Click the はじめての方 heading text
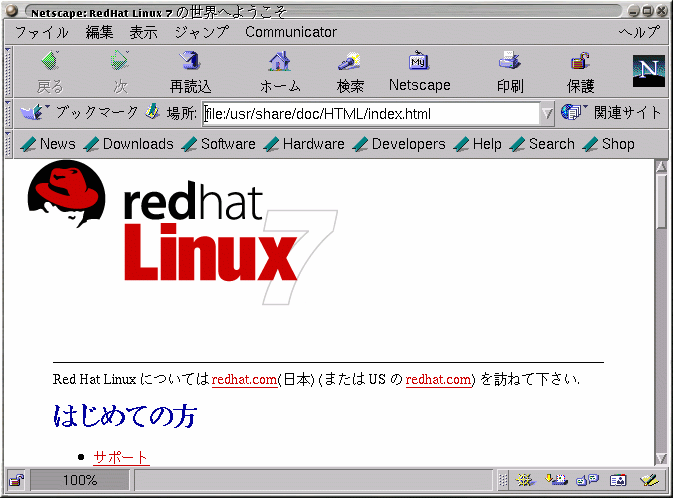This screenshot has height=498, width=673. coord(125,416)
